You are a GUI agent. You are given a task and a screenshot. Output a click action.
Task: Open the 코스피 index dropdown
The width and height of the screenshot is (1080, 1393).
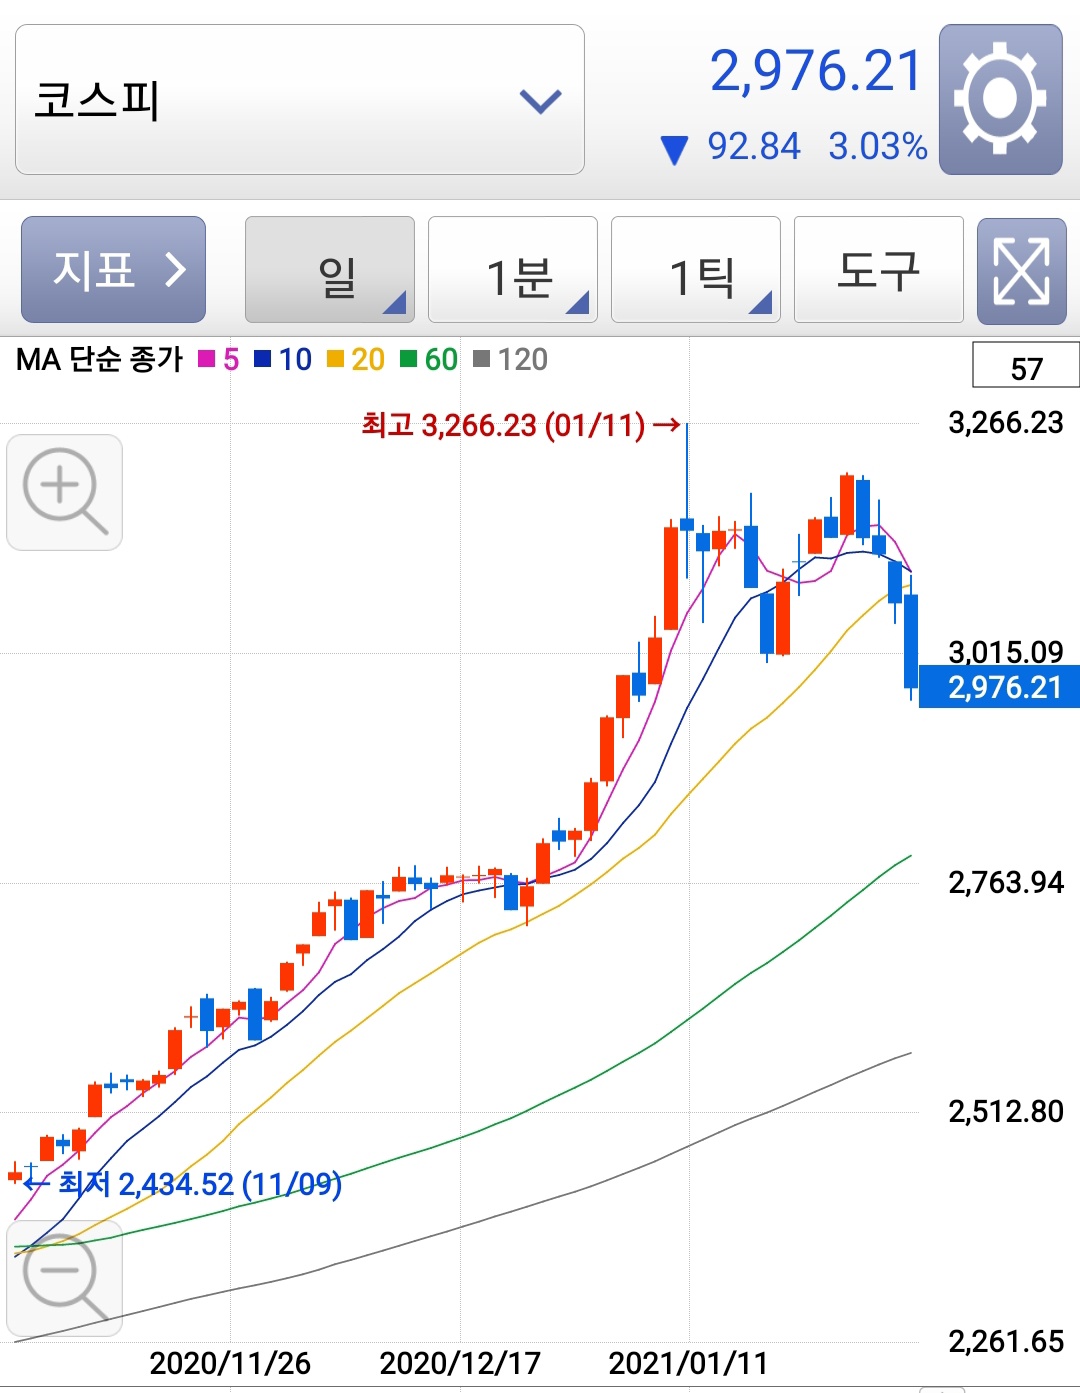click(300, 99)
